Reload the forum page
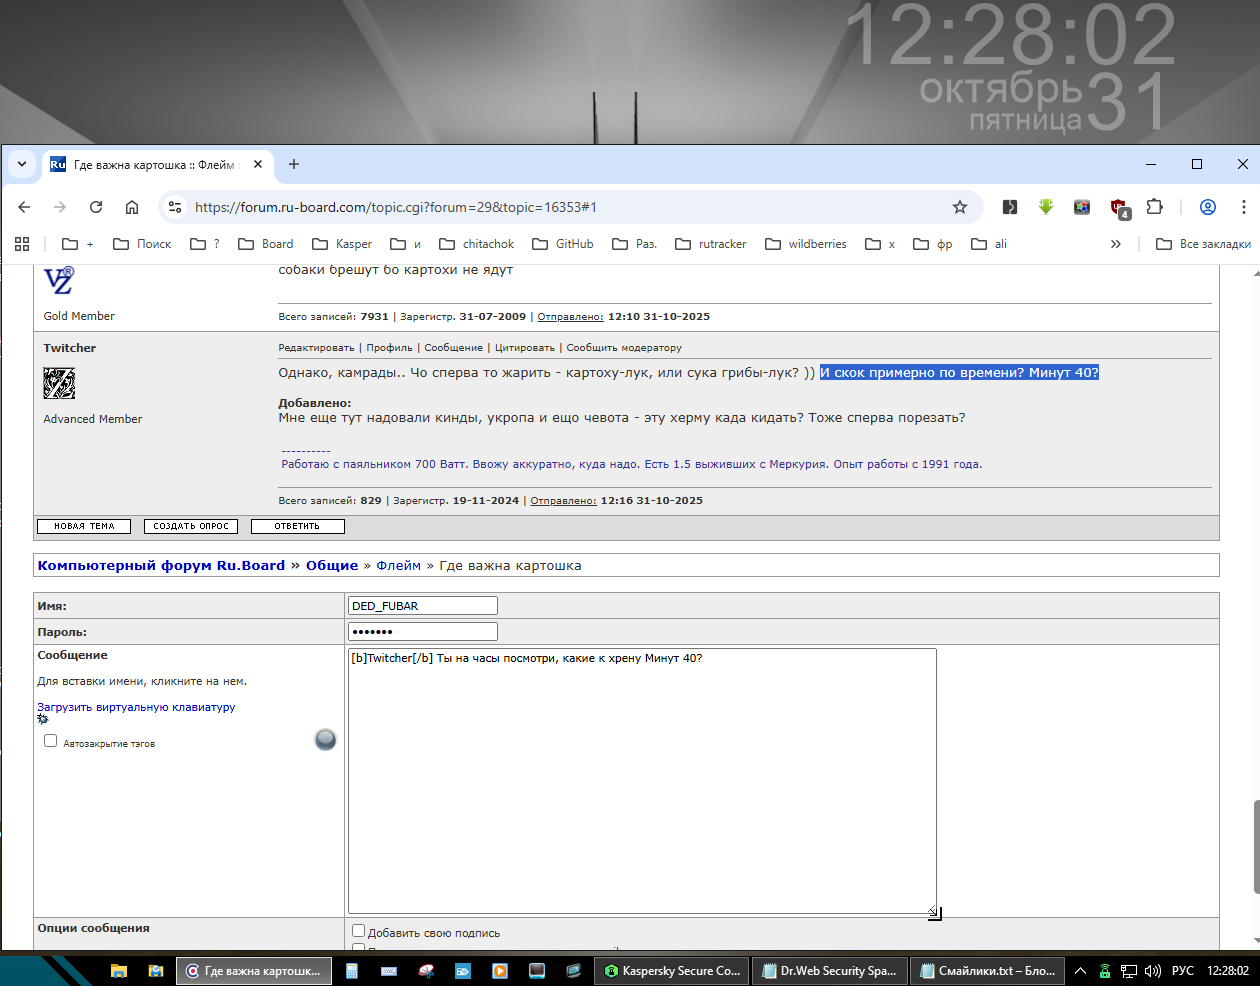The width and height of the screenshot is (1260, 986). 96,207
